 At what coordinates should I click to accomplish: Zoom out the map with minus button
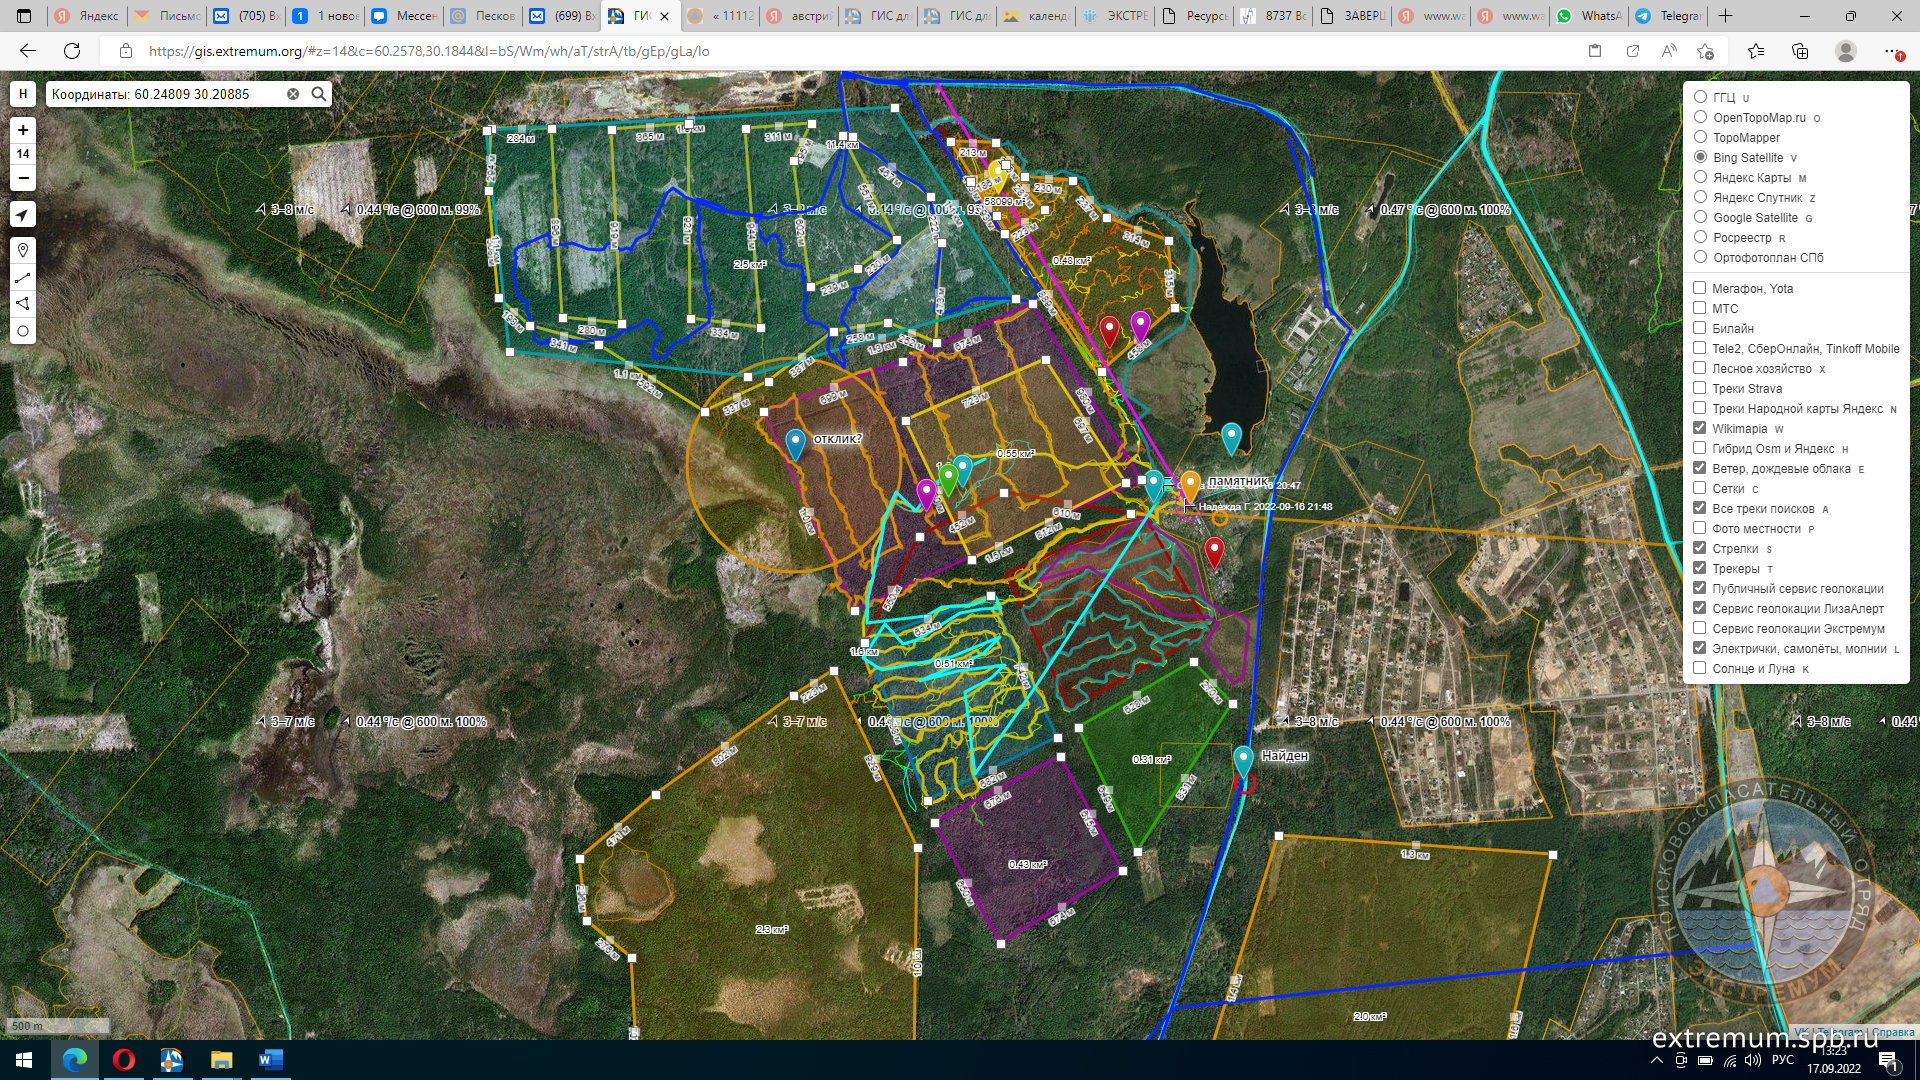pos(23,178)
